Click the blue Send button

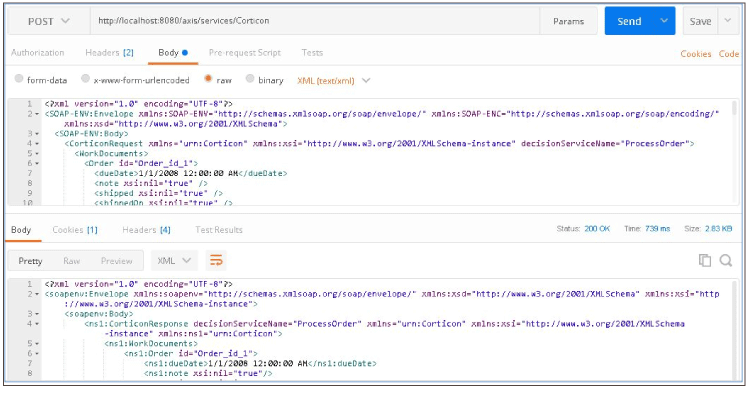point(629,21)
